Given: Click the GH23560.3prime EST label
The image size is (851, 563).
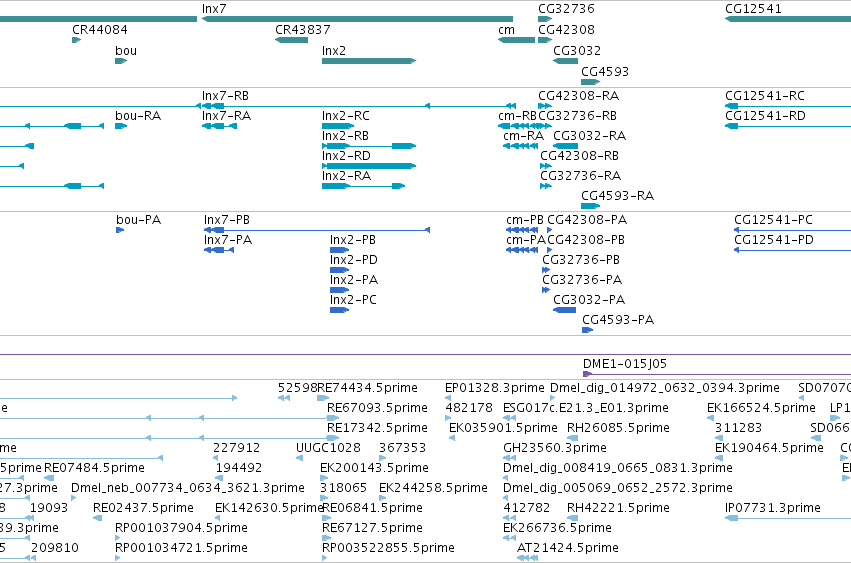Looking at the screenshot, I should pos(555,448).
